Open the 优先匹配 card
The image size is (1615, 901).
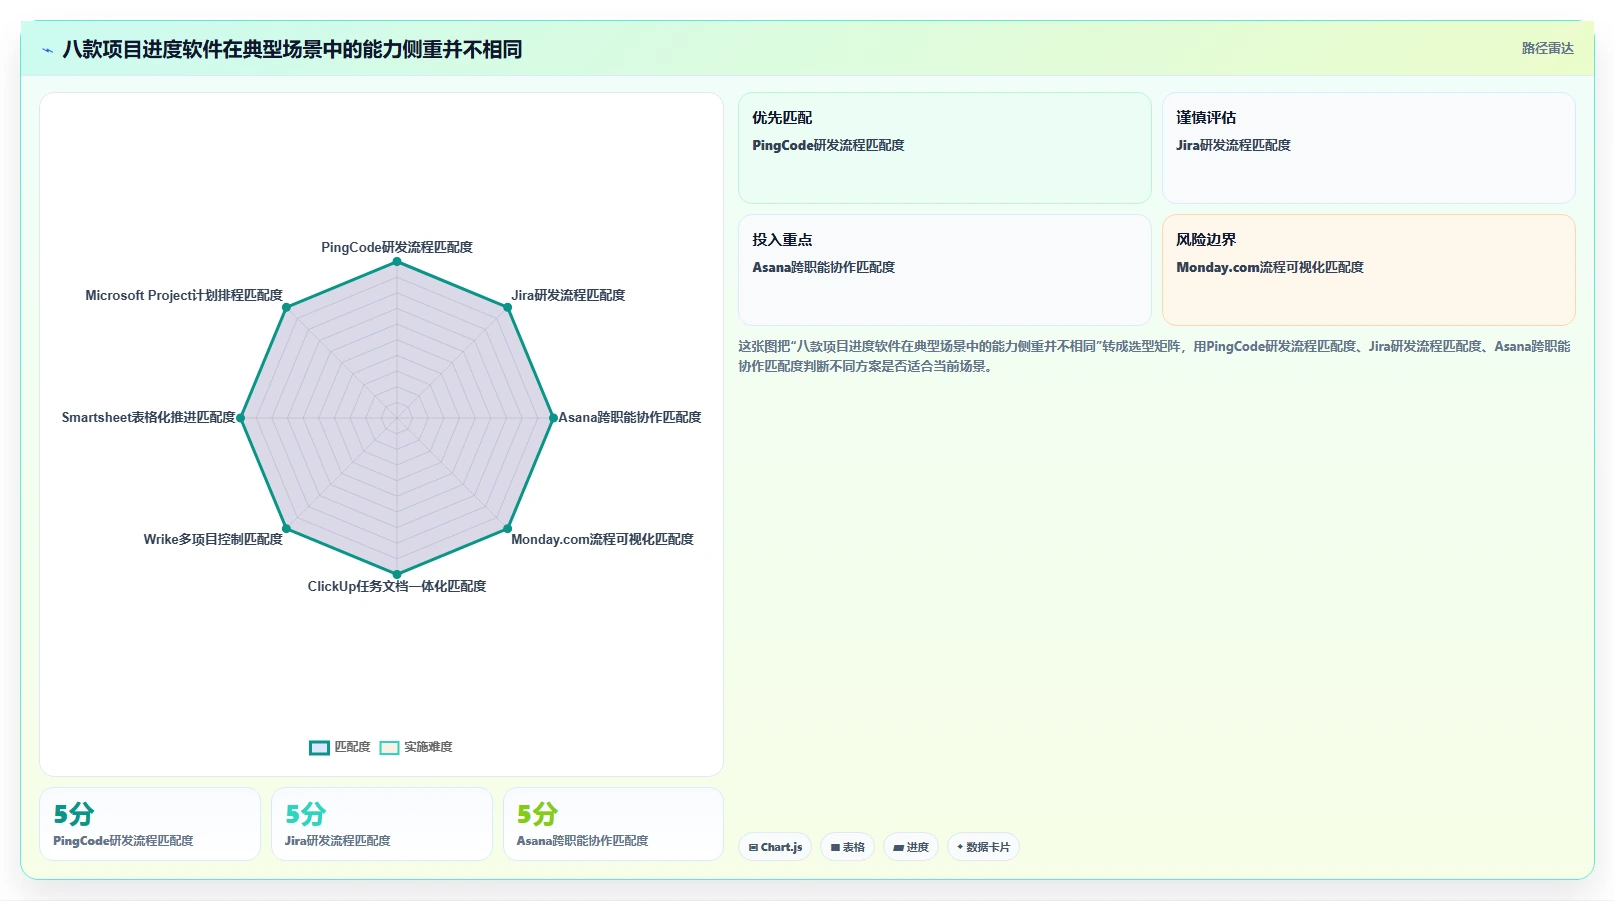(945, 148)
